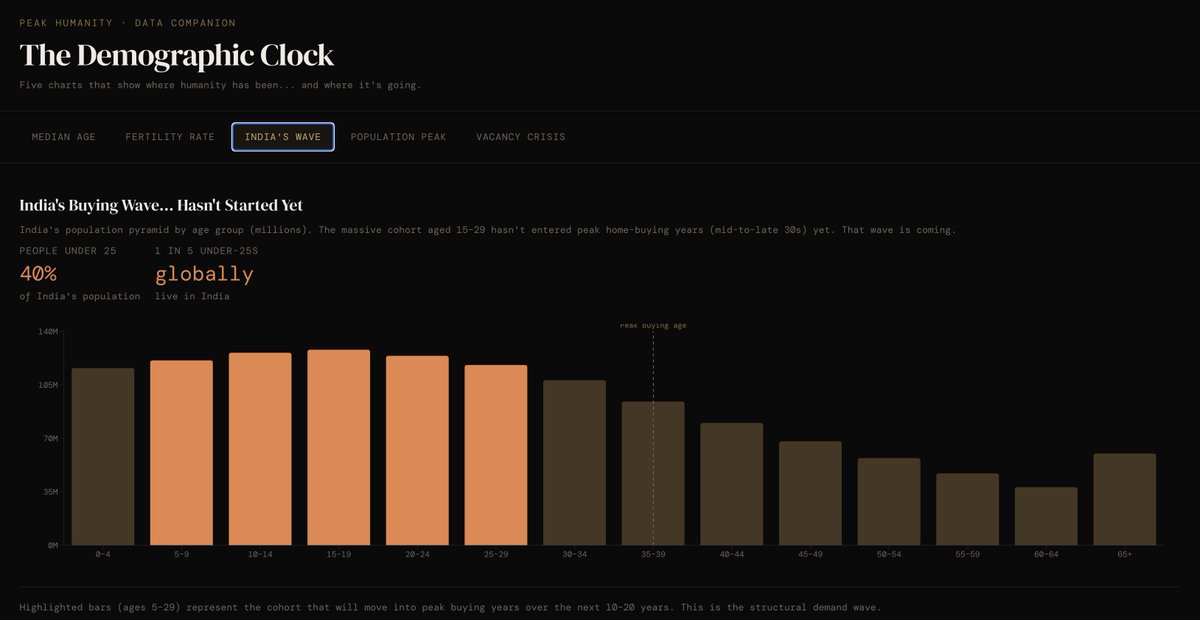Click the tallest bar for ages 15-19
Viewport: 1200px width, 620px height.
(339, 448)
